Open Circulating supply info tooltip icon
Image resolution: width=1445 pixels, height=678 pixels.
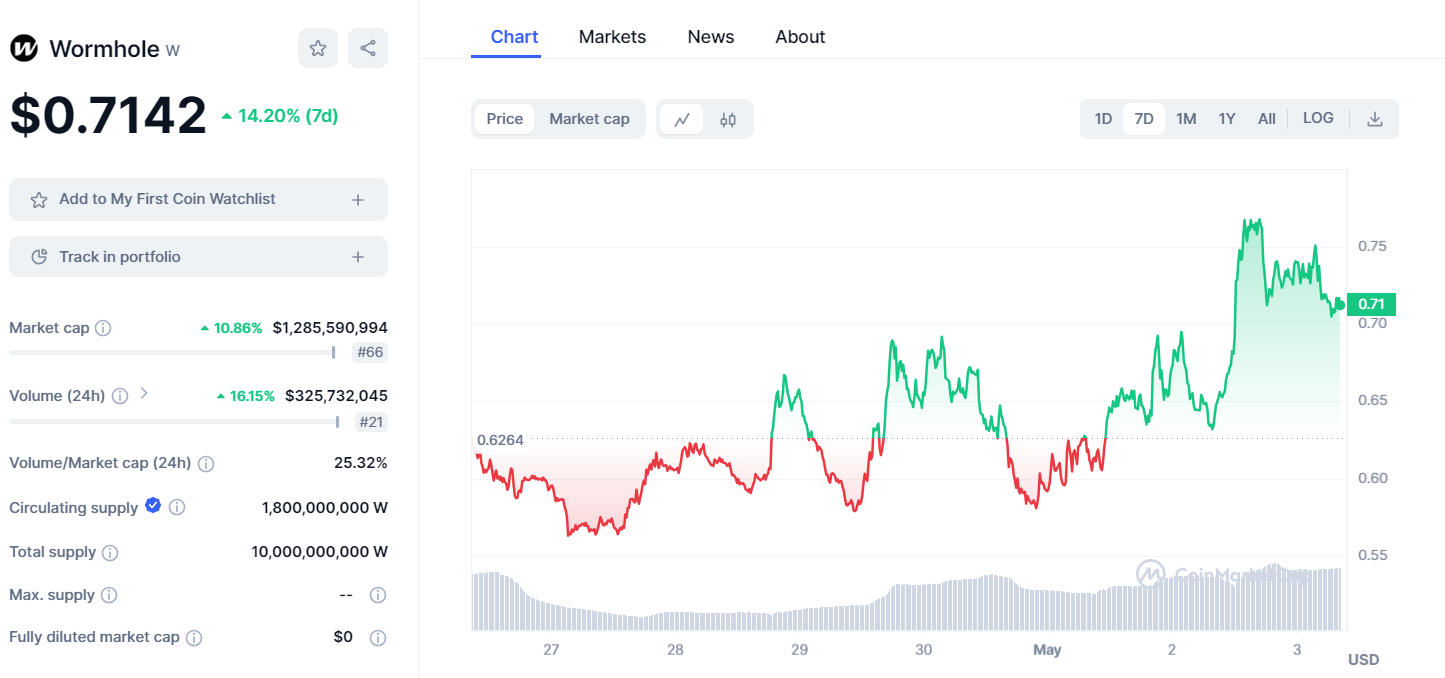177,508
